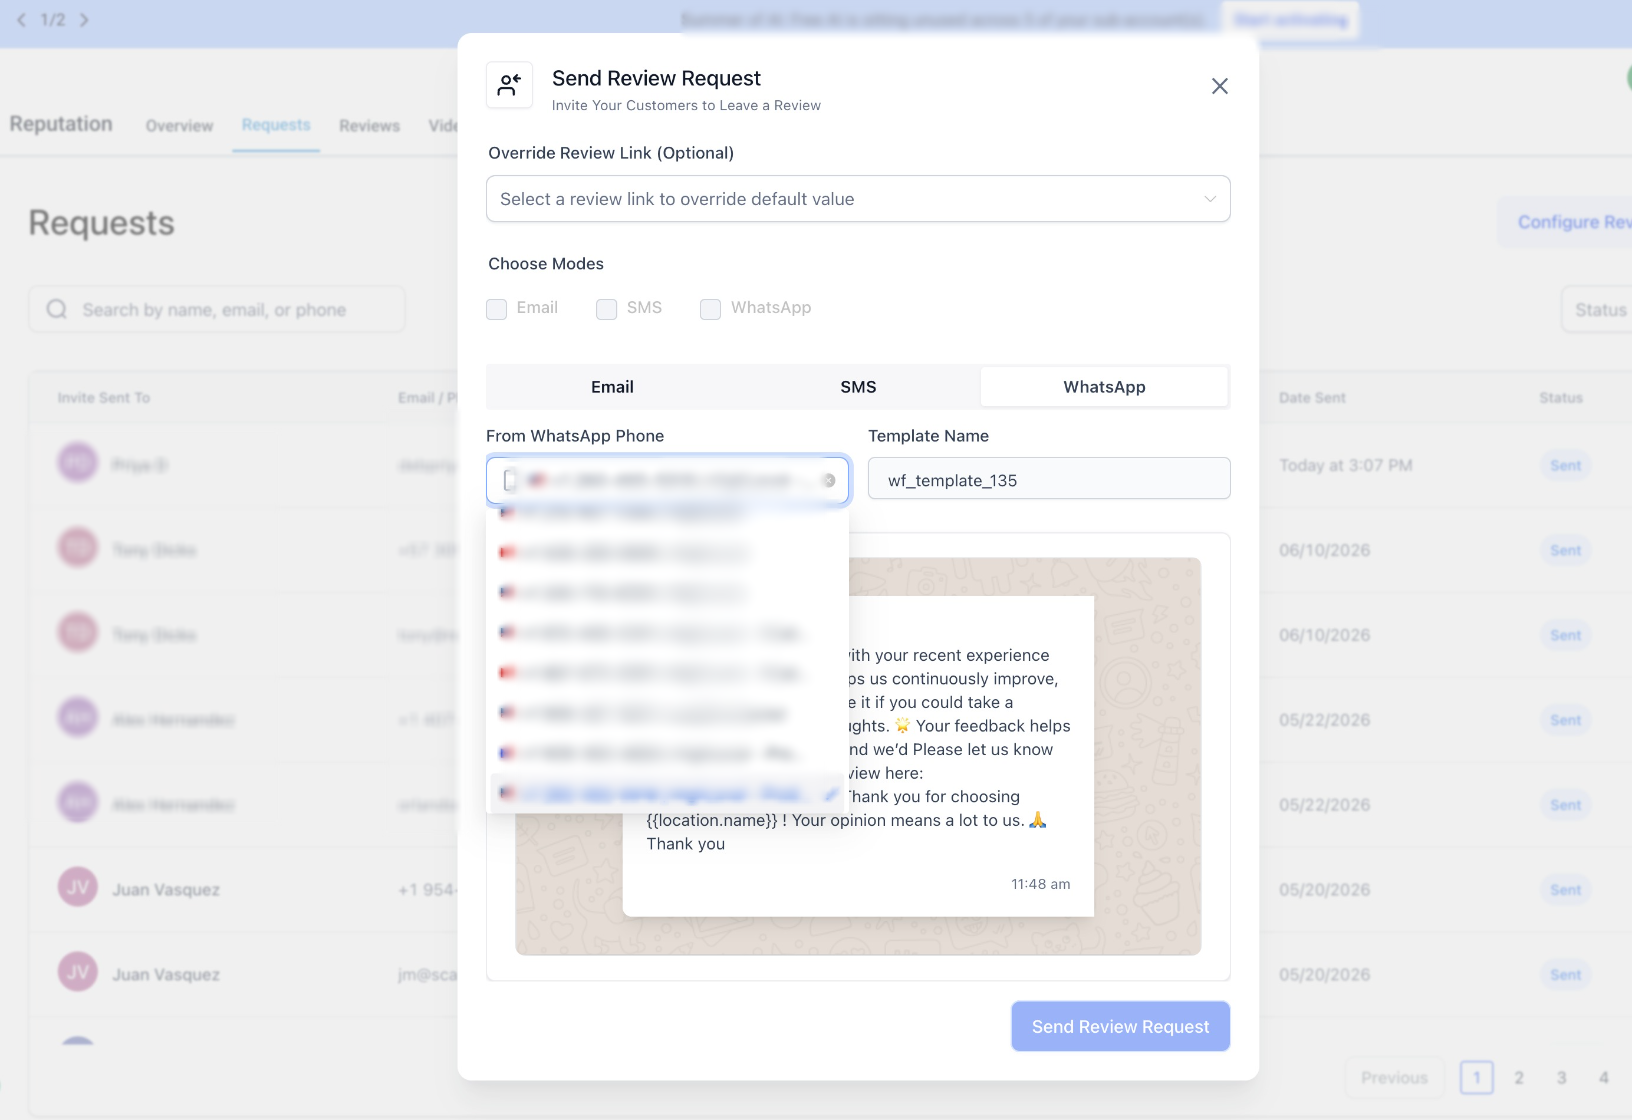
Task: Open the Requests tab in Reputation
Action: click(x=276, y=125)
